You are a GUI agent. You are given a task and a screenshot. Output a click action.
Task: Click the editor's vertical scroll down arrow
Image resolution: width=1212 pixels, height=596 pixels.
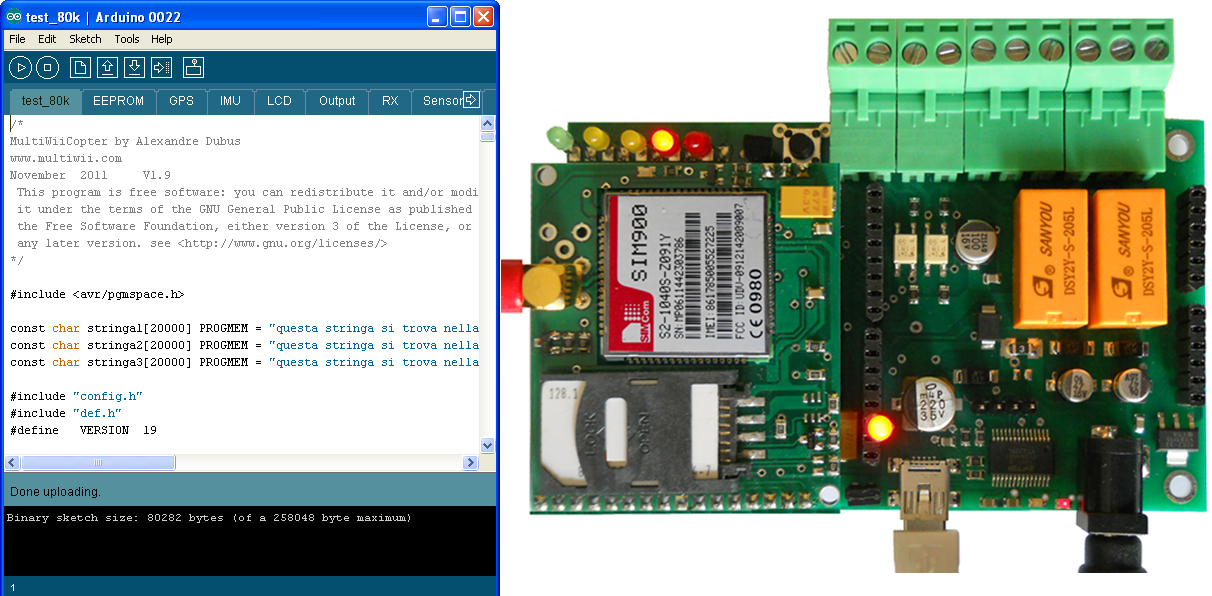[487, 446]
